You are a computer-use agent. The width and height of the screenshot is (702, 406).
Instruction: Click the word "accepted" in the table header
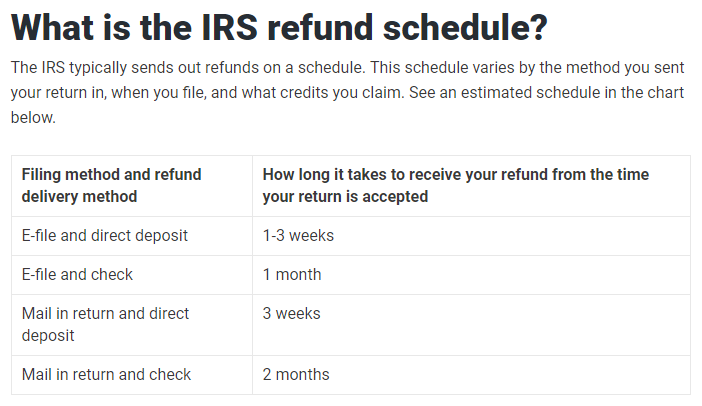[x=399, y=196]
